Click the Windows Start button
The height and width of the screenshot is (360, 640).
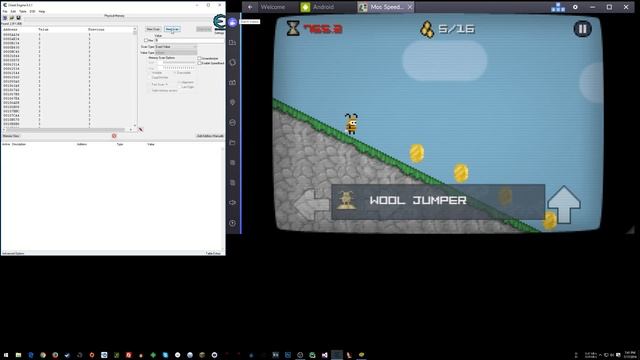pyautogui.click(x=6, y=355)
